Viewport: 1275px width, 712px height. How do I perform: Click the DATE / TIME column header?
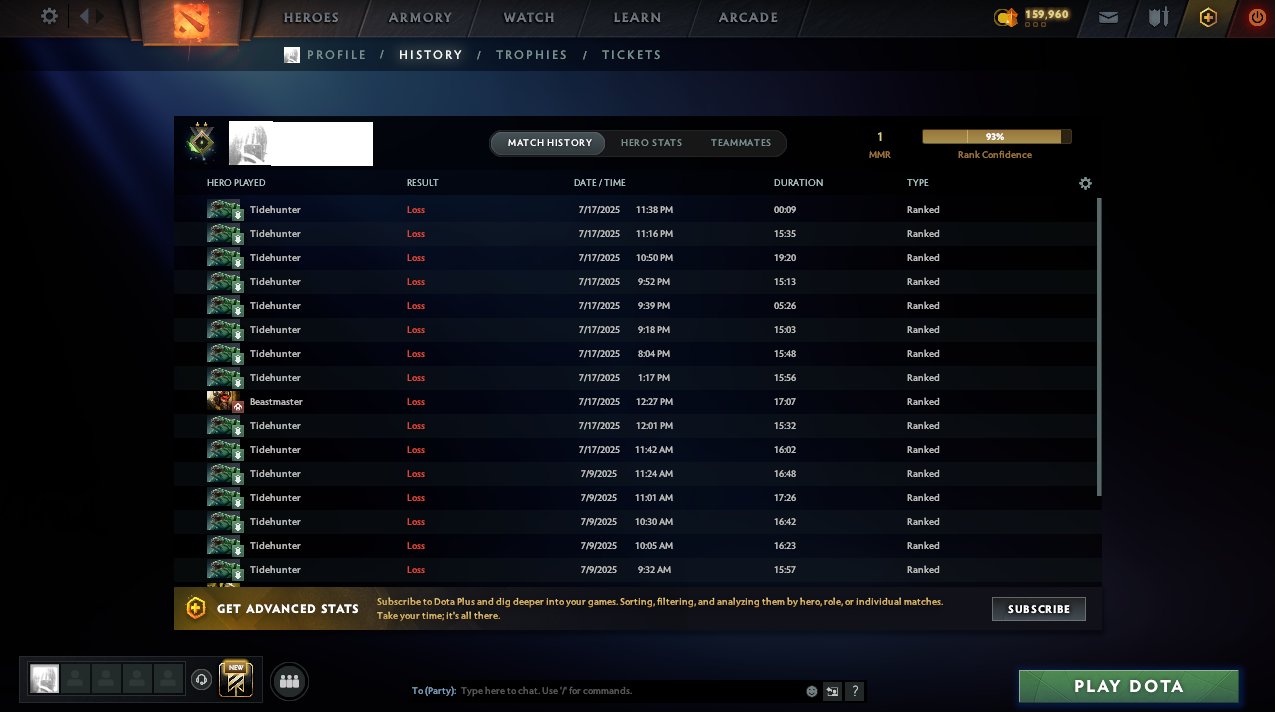599,183
